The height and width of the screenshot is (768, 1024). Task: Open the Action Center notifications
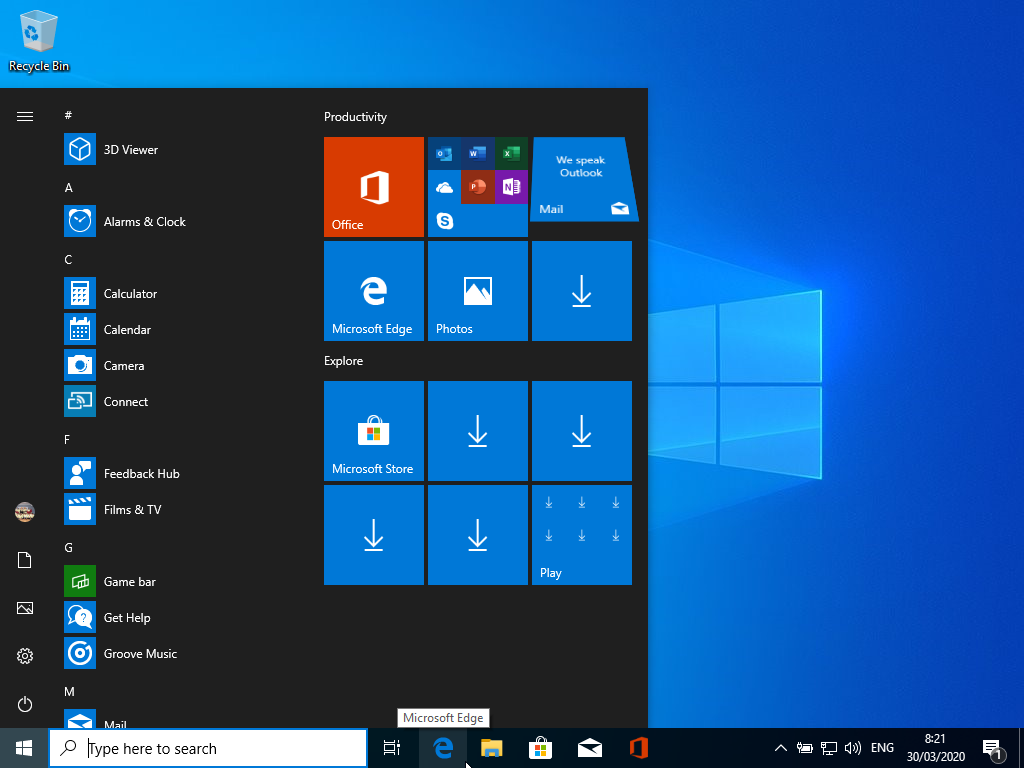tap(993, 748)
